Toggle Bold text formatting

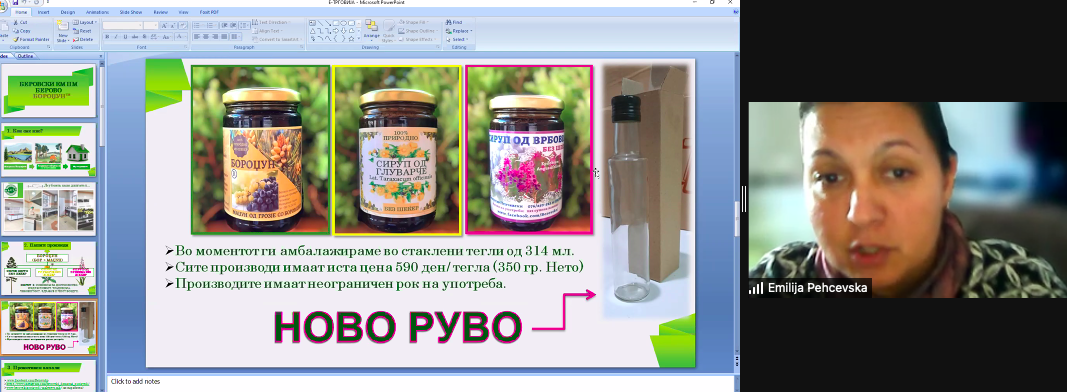(108, 36)
